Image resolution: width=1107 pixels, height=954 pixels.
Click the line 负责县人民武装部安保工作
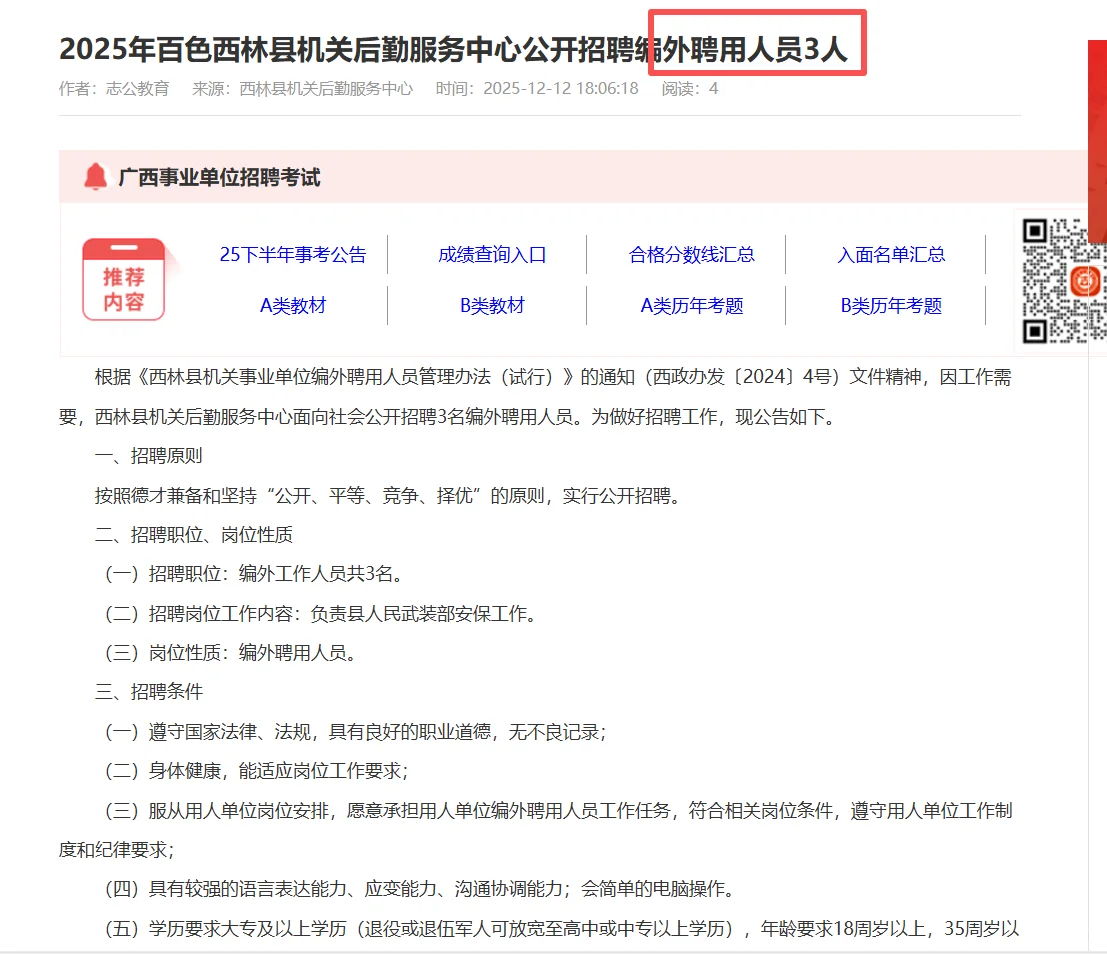[x=321, y=614]
